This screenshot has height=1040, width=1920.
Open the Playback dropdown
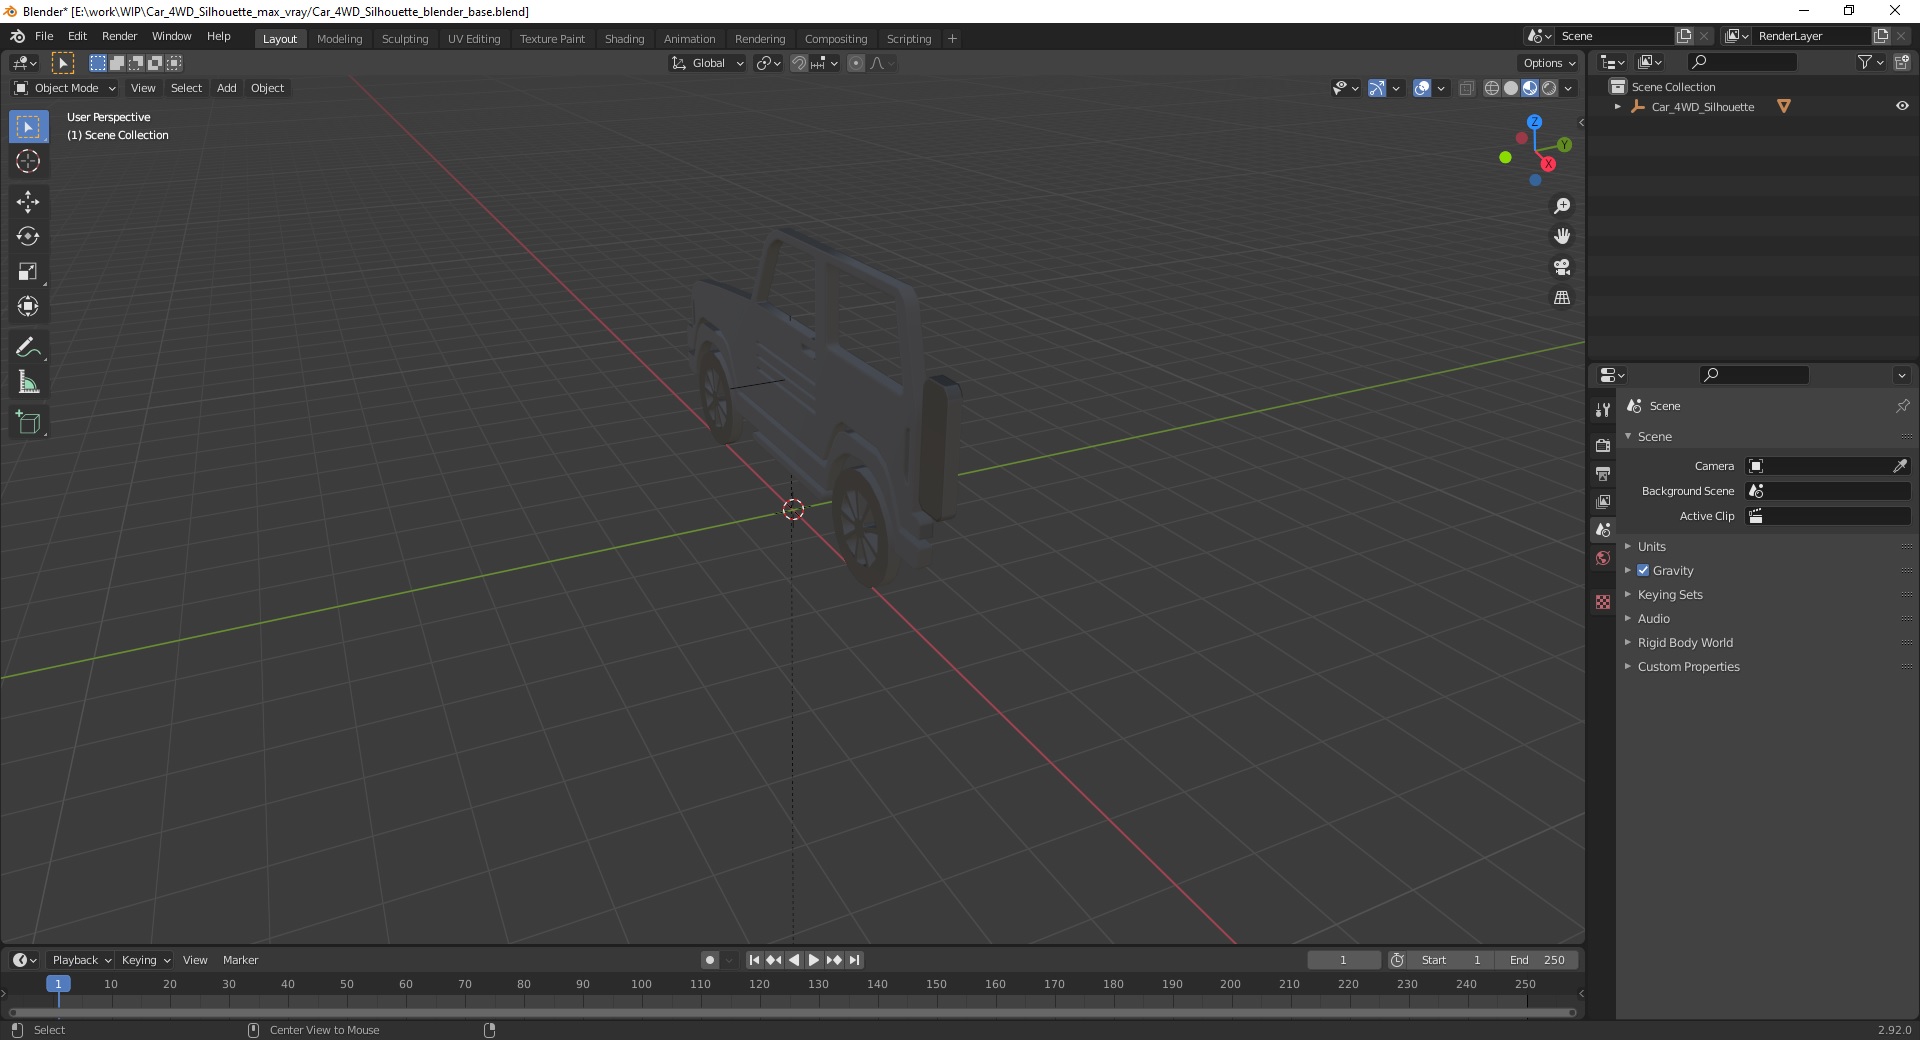[81, 960]
